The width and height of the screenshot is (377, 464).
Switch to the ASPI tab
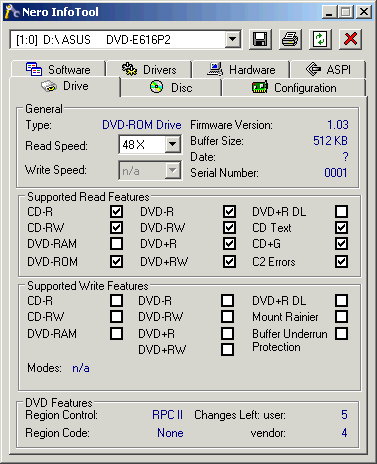328,69
